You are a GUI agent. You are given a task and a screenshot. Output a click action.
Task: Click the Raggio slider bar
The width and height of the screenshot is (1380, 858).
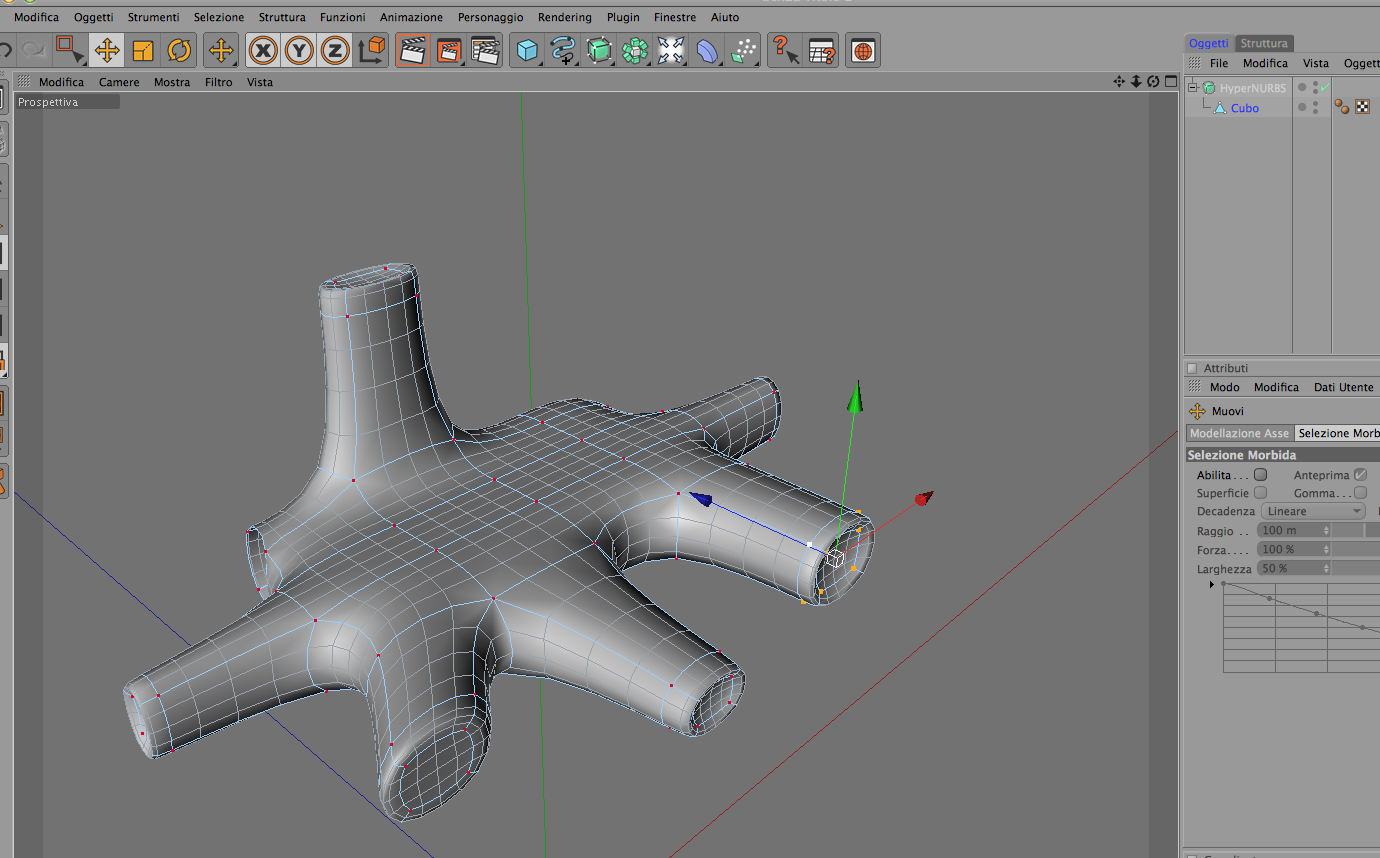tap(1357, 530)
